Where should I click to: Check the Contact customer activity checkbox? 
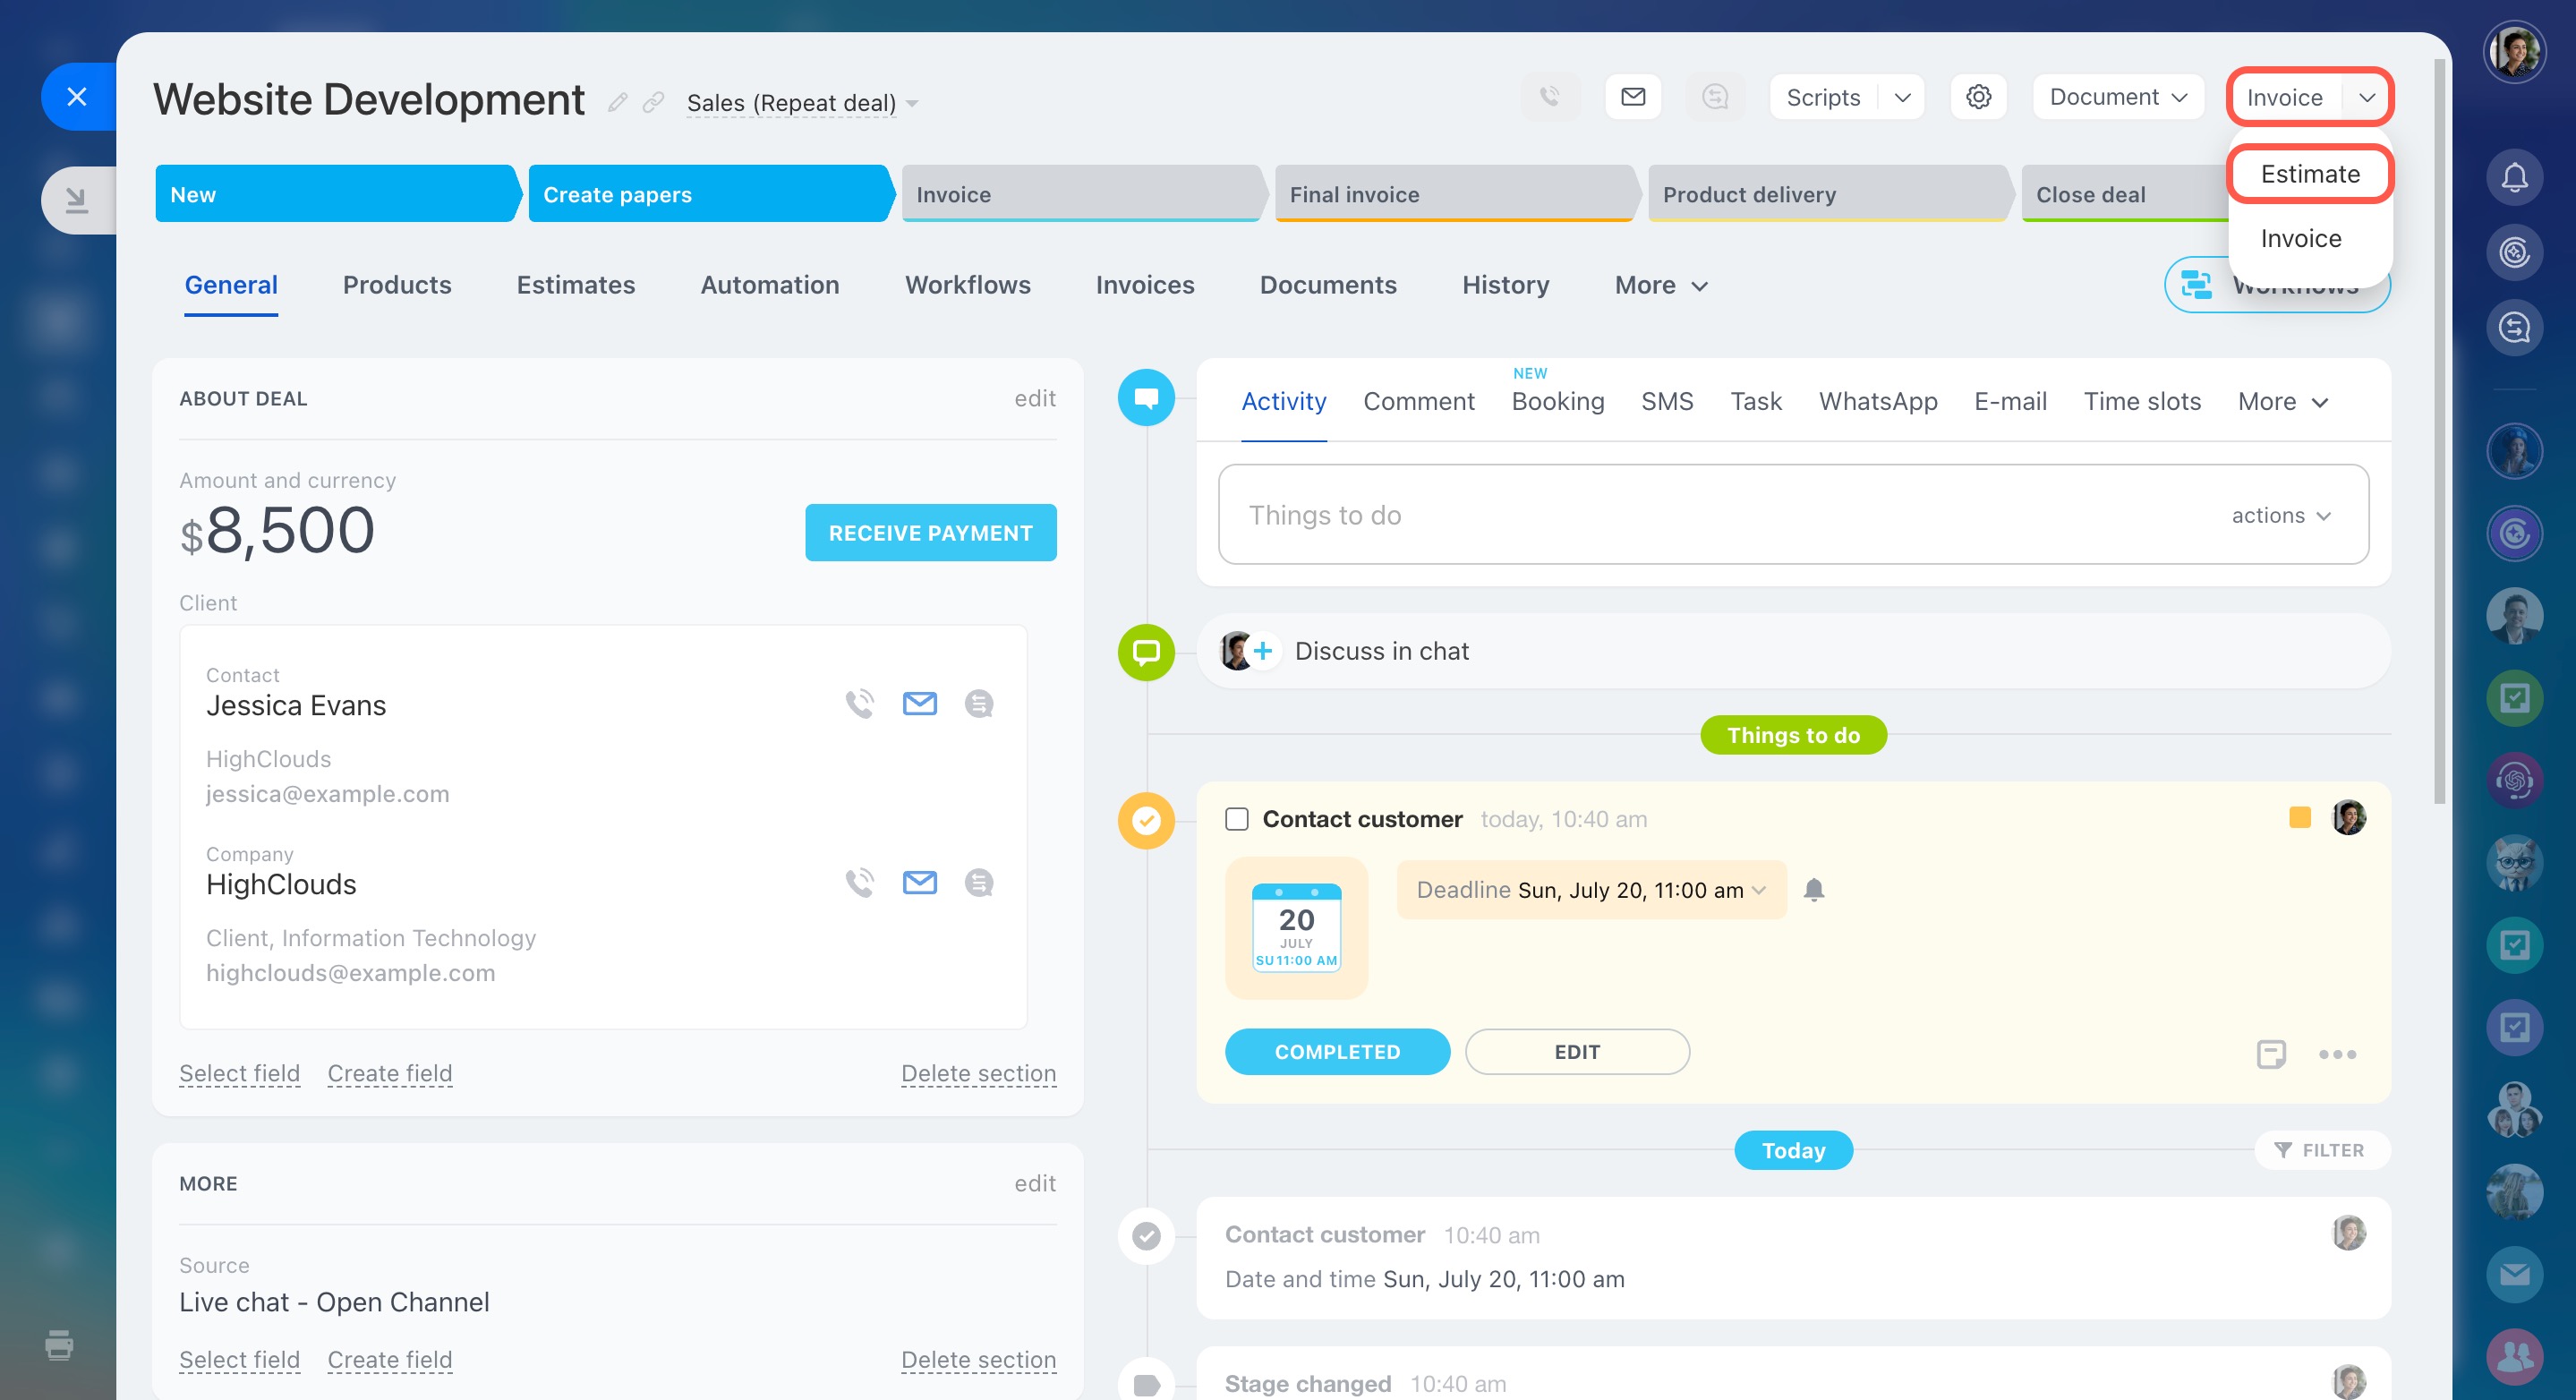click(x=1237, y=819)
